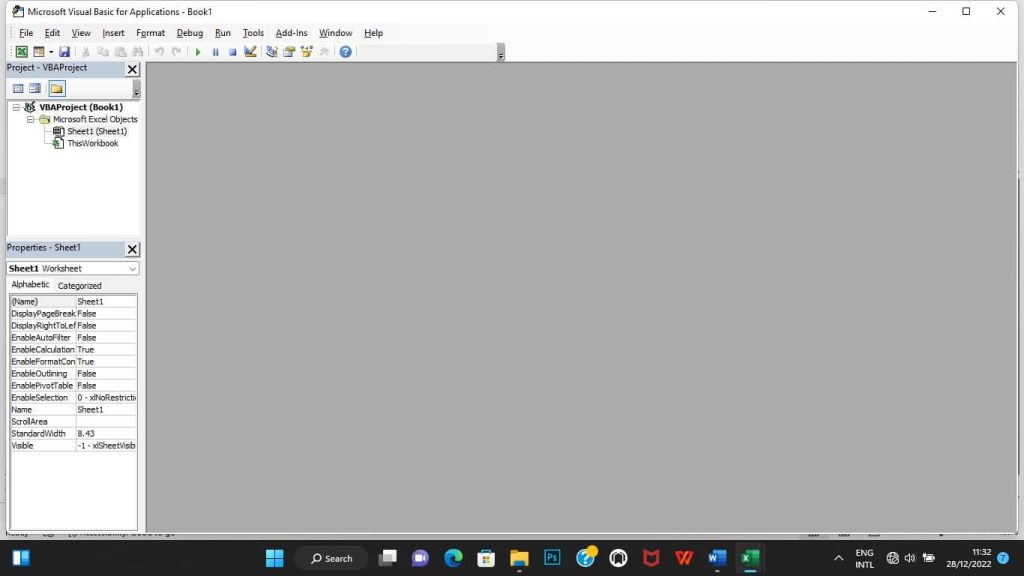The image size is (1024, 576).
Task: Open Photoshop from taskbar
Action: click(x=552, y=558)
